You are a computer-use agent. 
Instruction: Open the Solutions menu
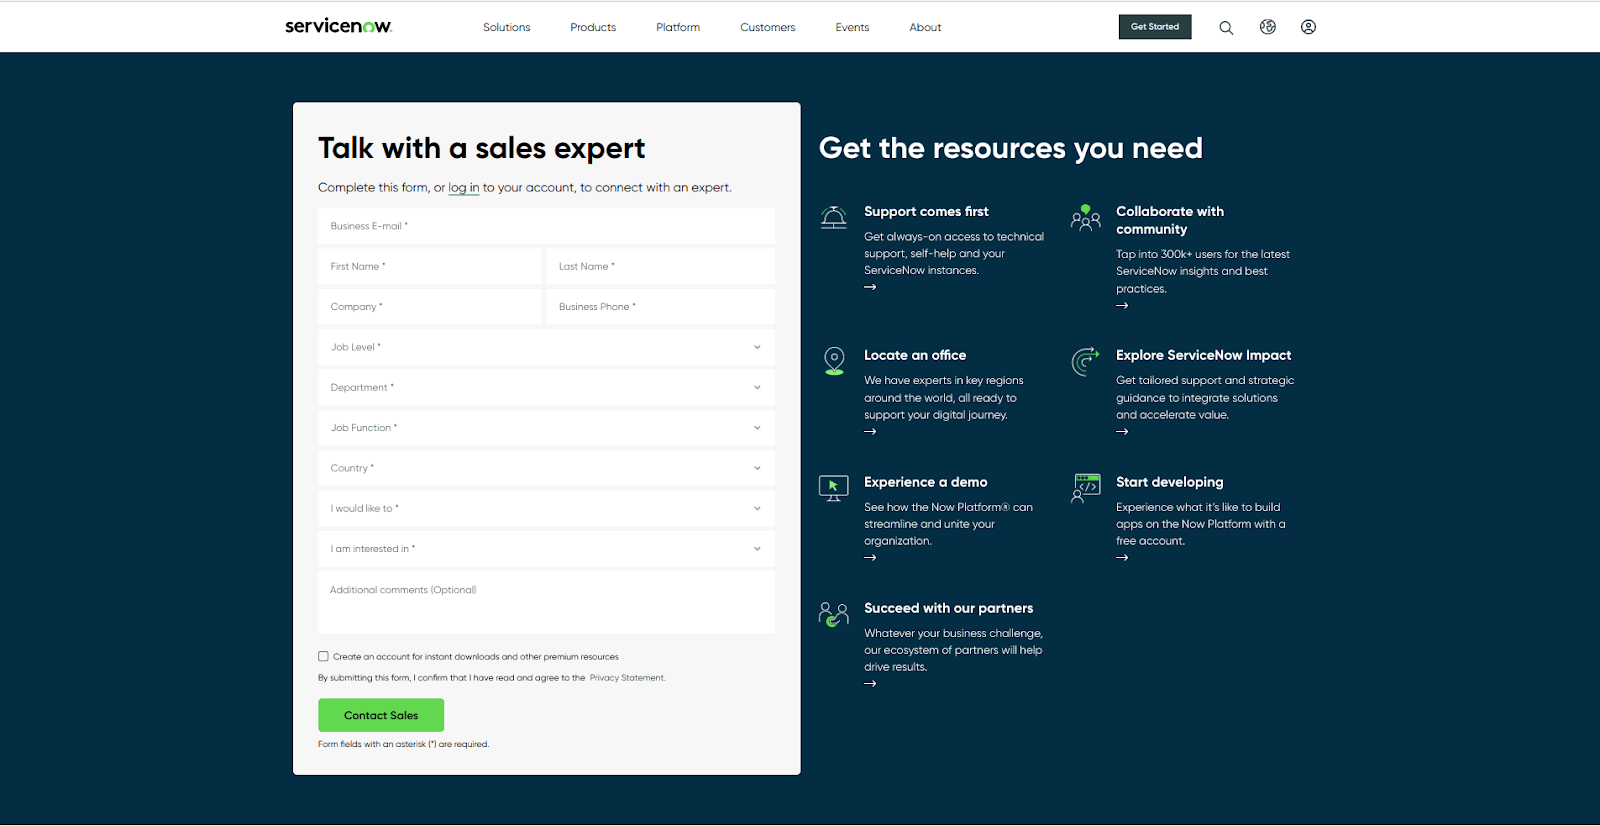(507, 27)
